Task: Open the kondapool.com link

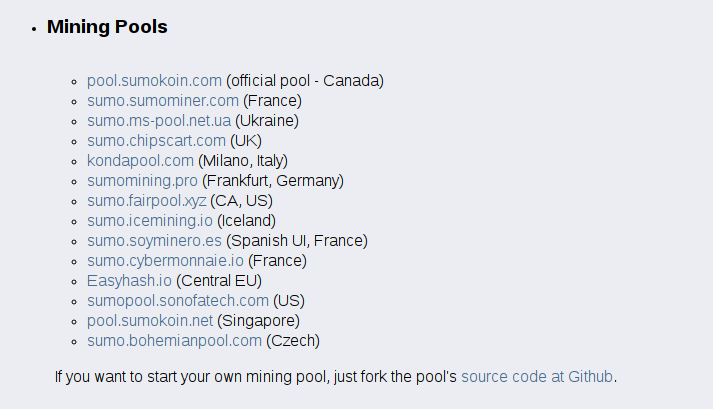Action: (140, 161)
